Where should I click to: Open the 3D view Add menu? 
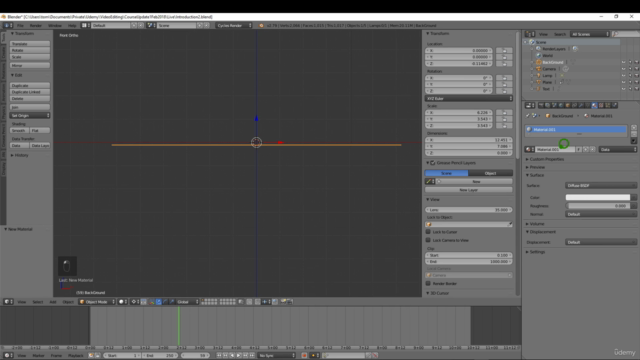[x=53, y=302]
